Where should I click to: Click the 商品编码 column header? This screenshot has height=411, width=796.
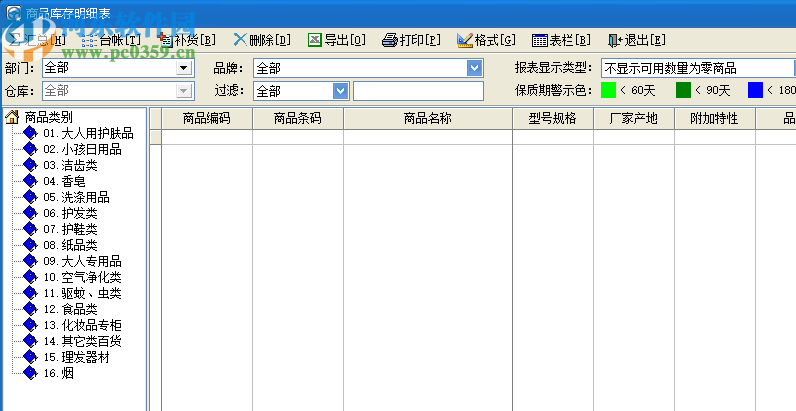(x=207, y=119)
